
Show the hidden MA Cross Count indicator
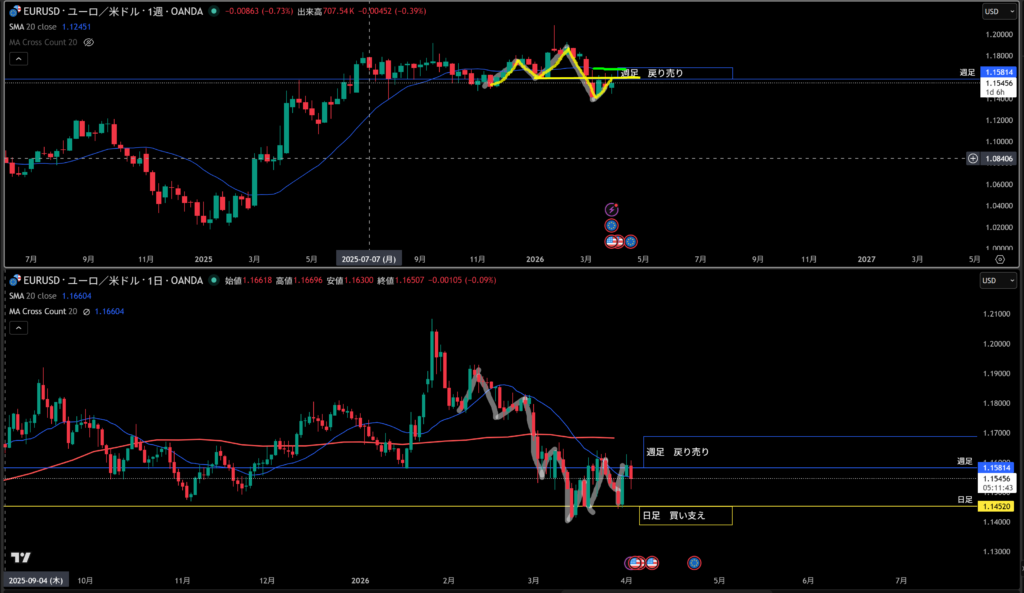(x=89, y=43)
